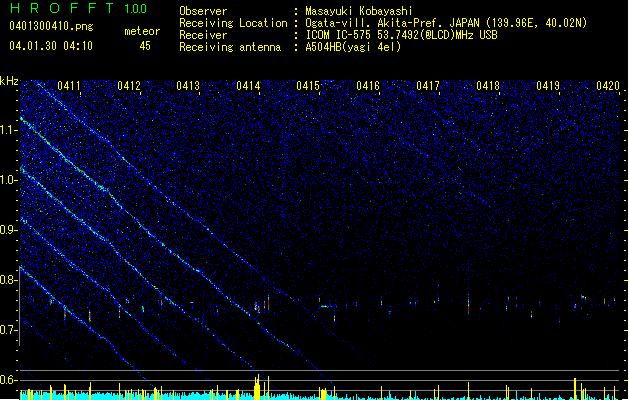Click the 0.6 kHz frequency label
The height and width of the screenshot is (400, 629).
9,380
